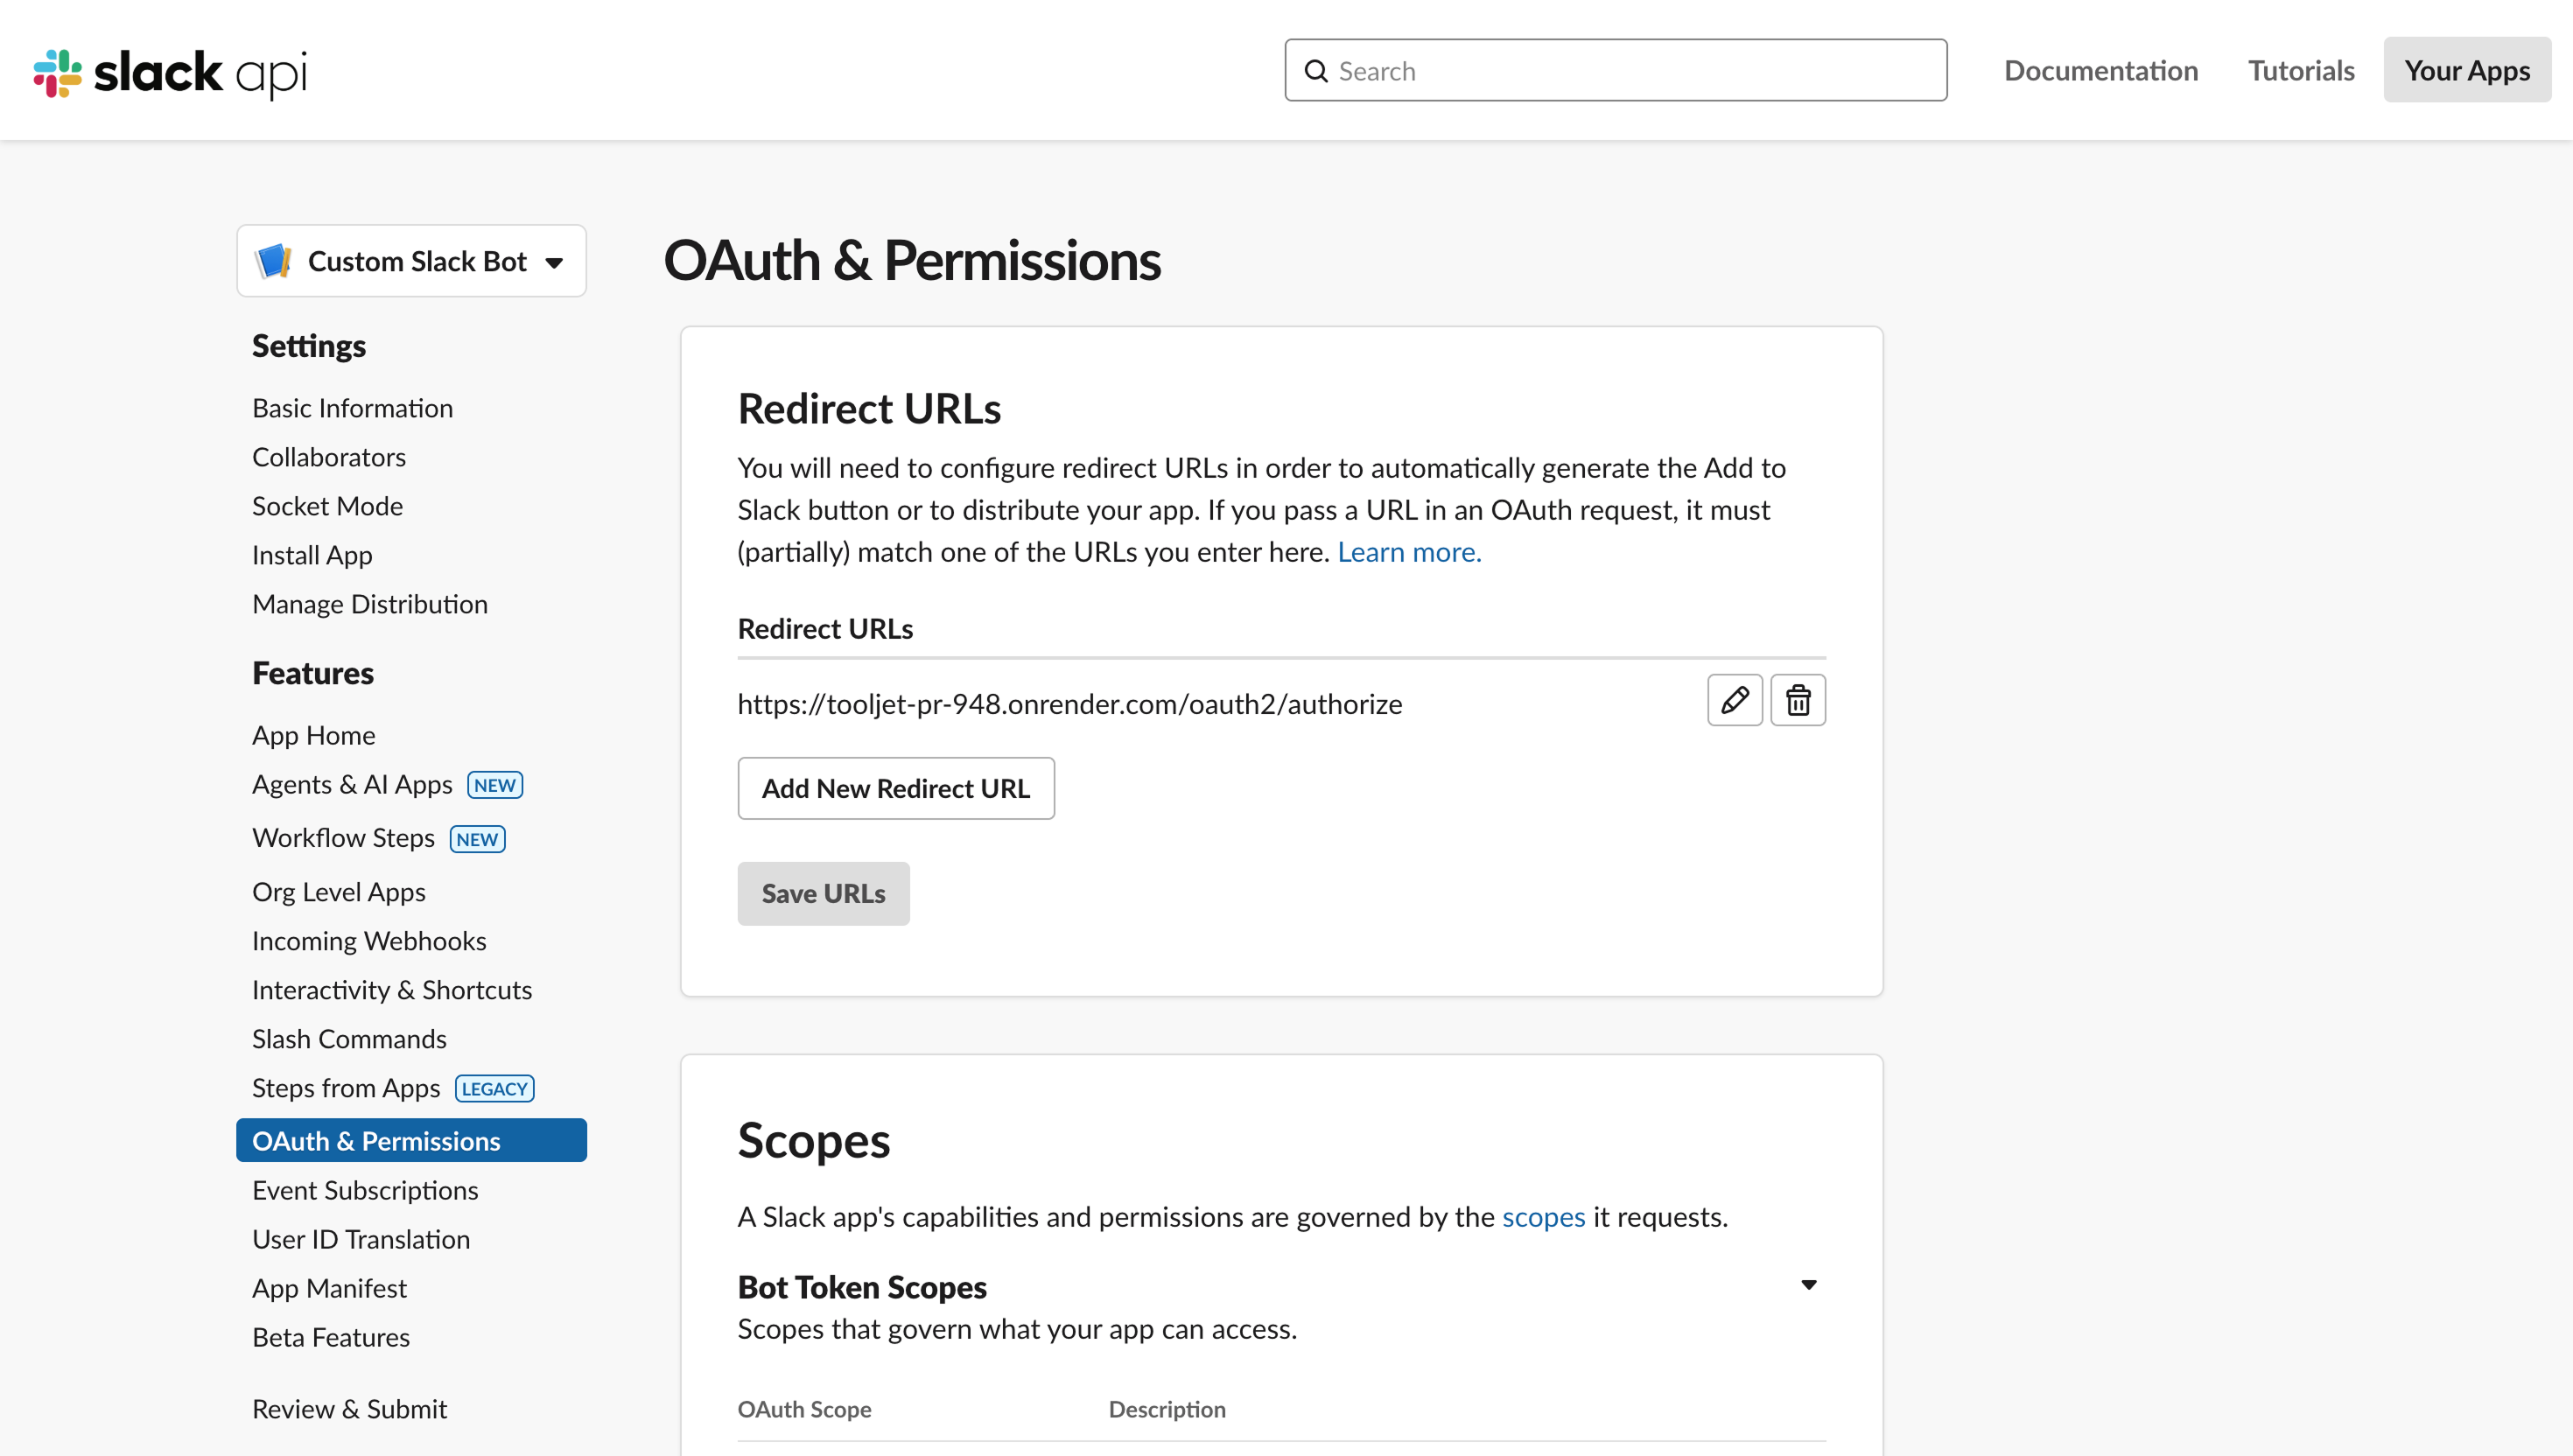Delete the redirect URL using the trash icon
The width and height of the screenshot is (2573, 1456).
[x=1798, y=700]
